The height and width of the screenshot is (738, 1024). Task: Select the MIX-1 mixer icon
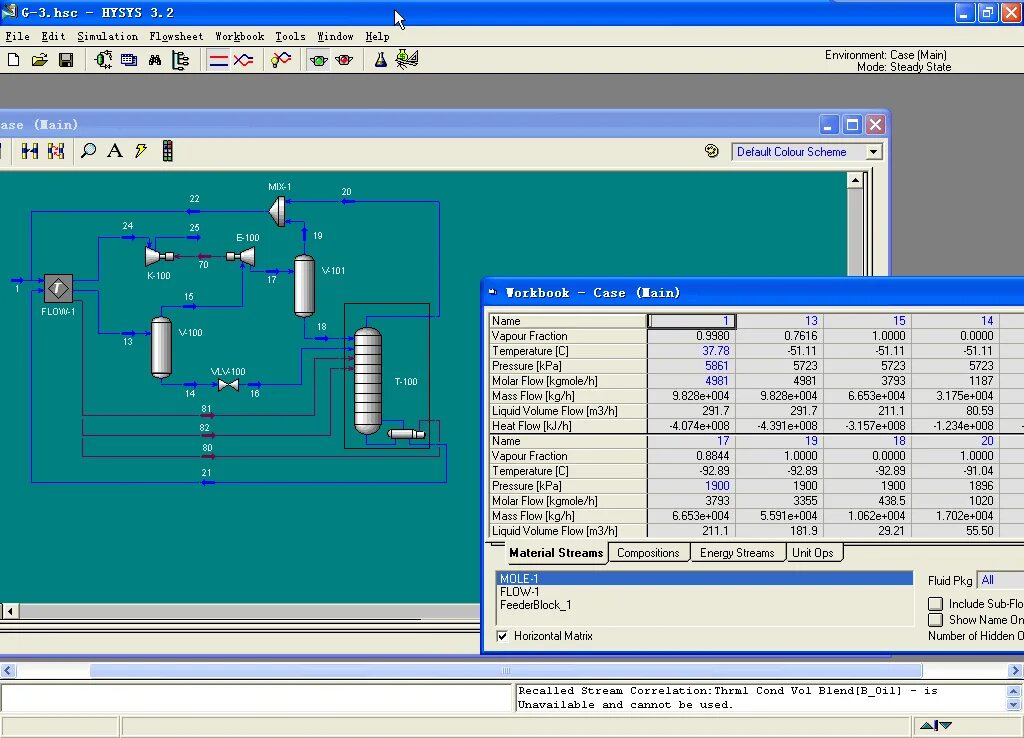coord(277,210)
